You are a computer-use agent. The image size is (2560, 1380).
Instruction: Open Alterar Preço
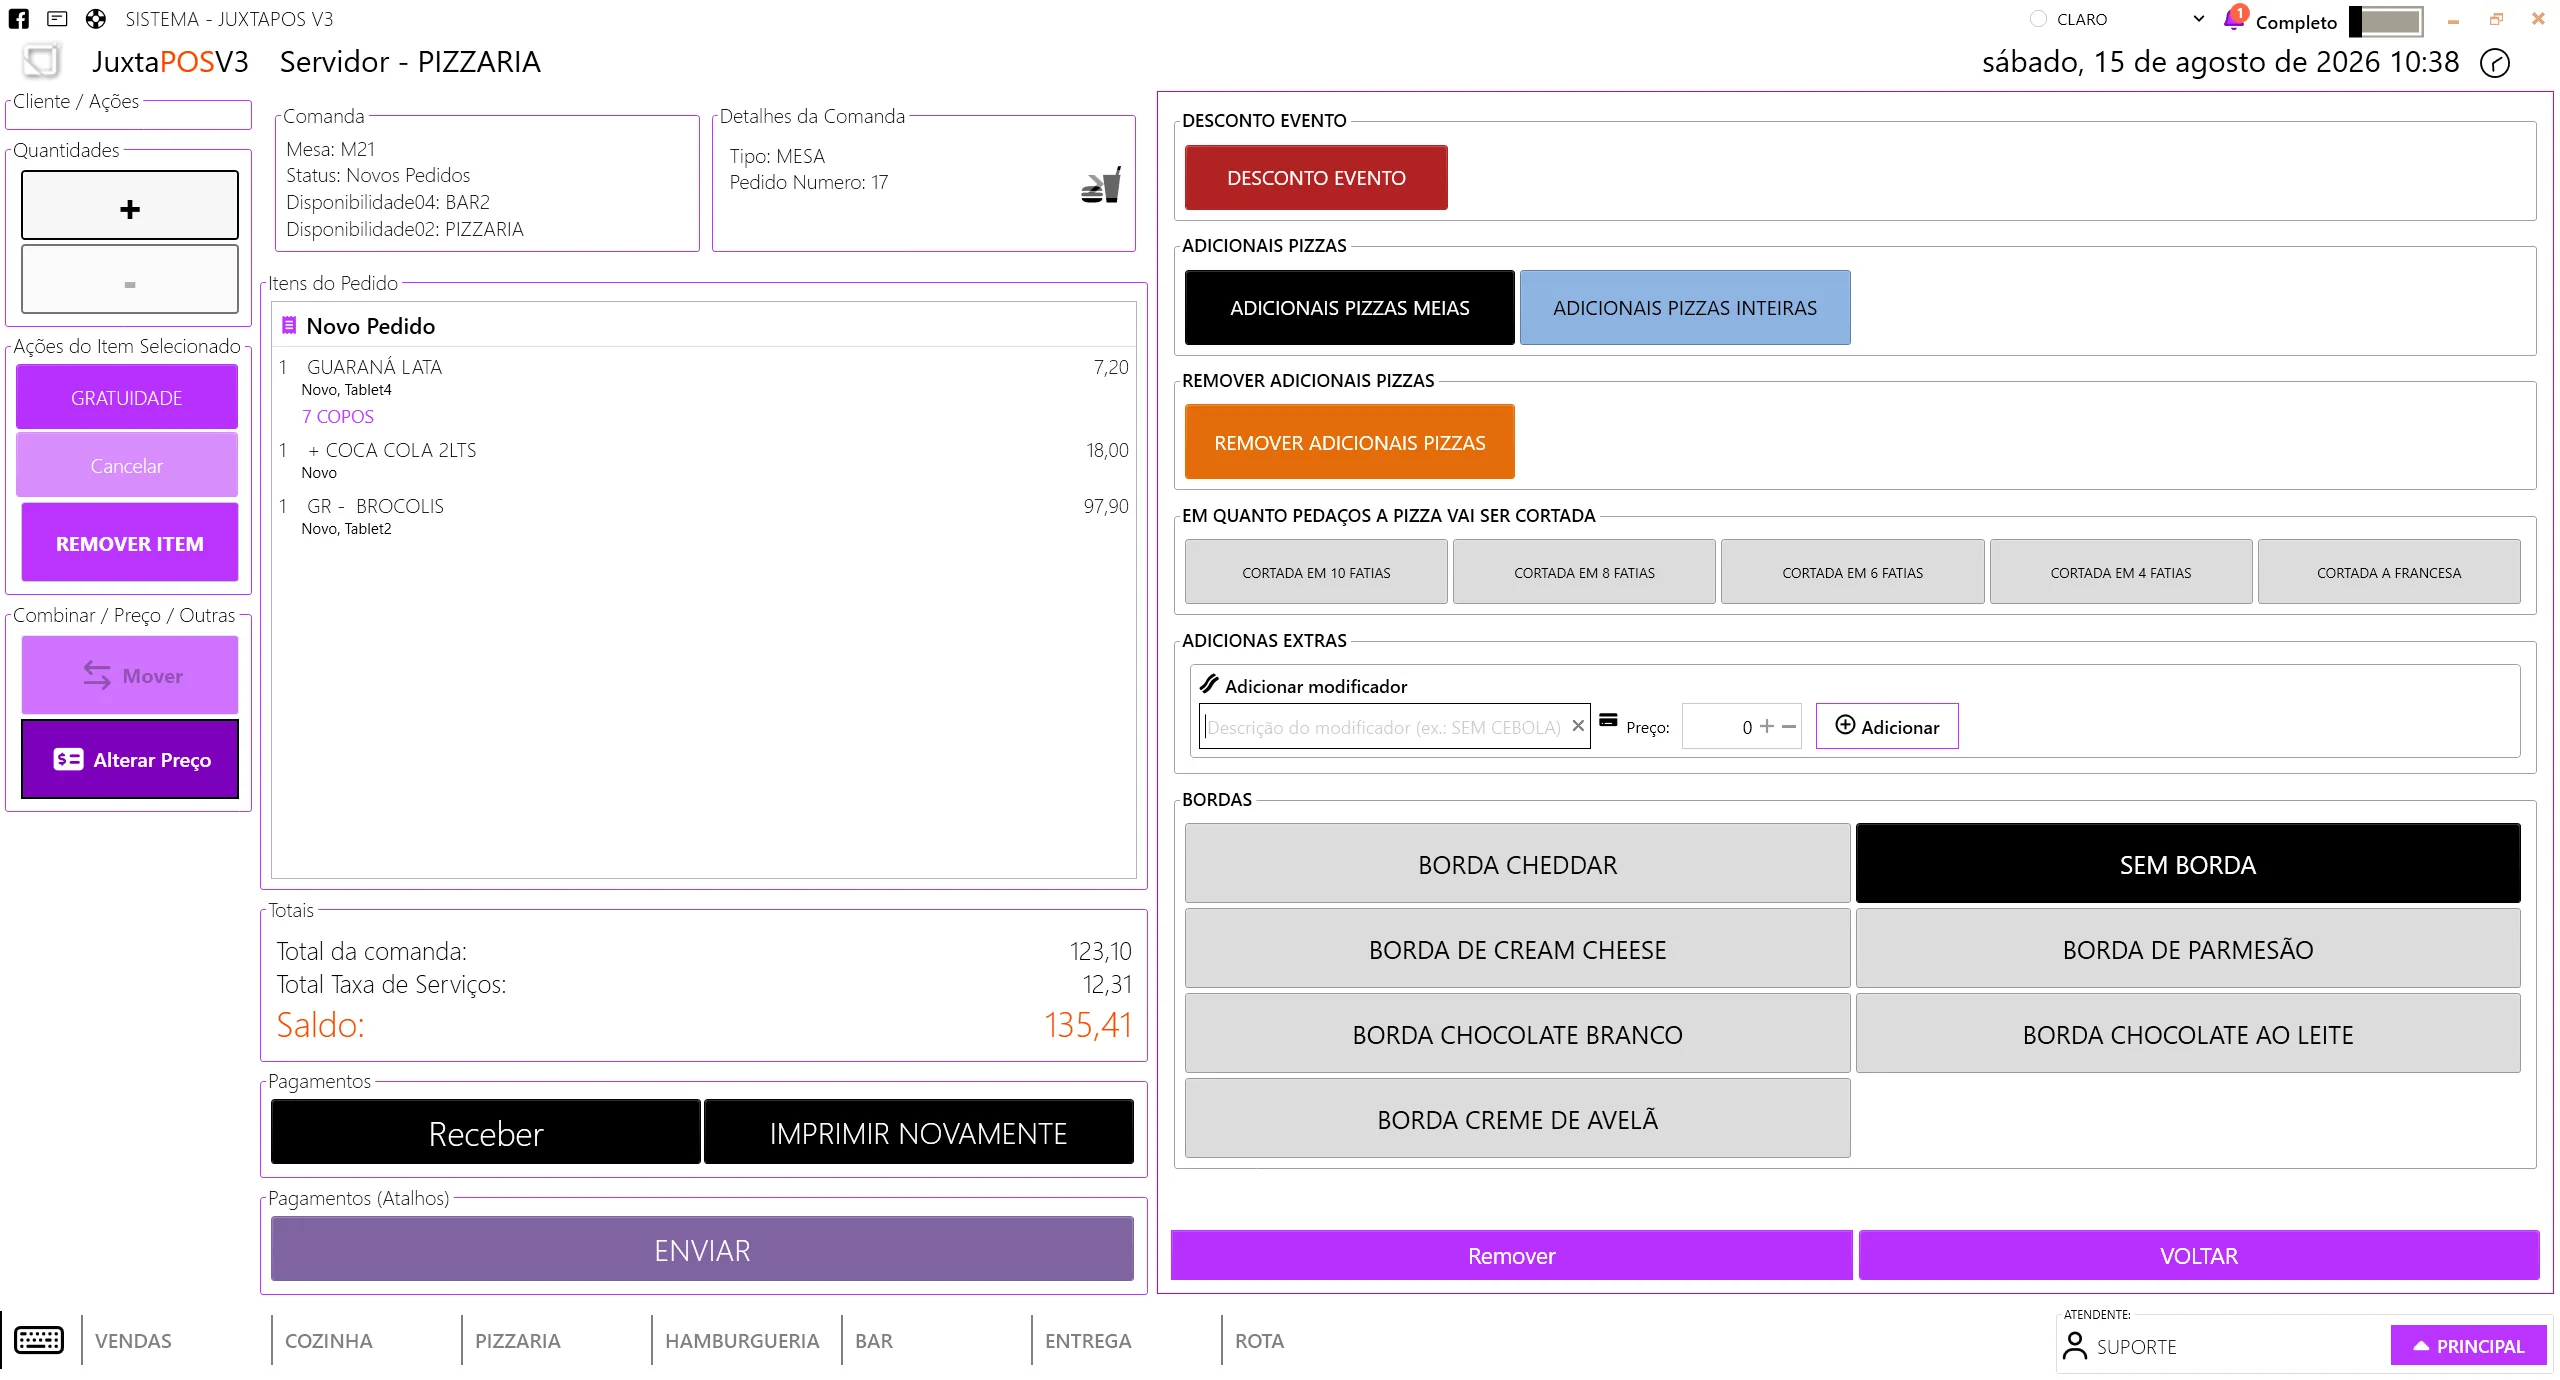pyautogui.click(x=130, y=759)
